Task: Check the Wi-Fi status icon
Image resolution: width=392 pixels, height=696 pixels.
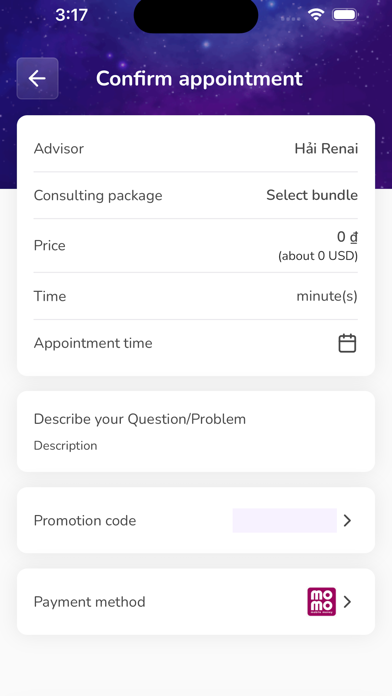Action: 316,15
